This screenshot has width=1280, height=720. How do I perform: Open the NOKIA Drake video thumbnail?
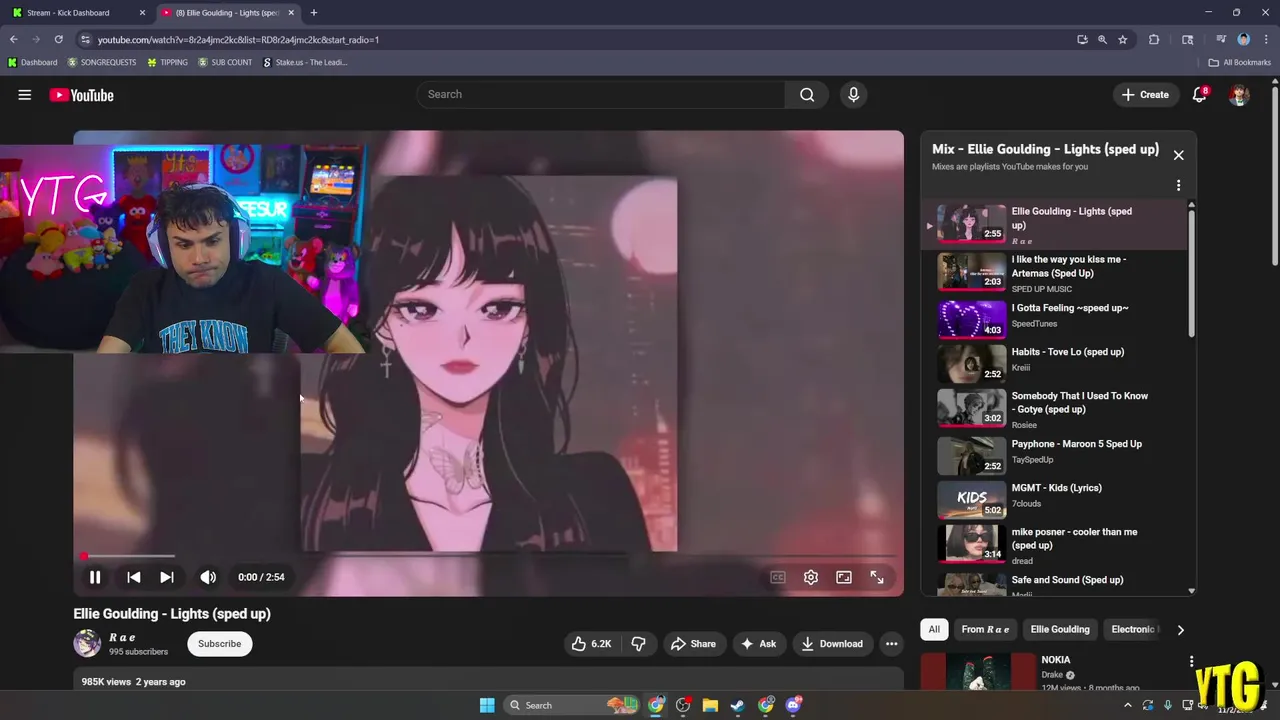point(978,671)
